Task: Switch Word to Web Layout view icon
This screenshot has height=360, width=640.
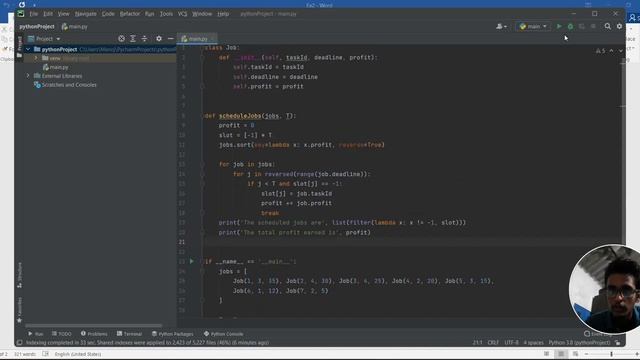Action: tap(575, 354)
